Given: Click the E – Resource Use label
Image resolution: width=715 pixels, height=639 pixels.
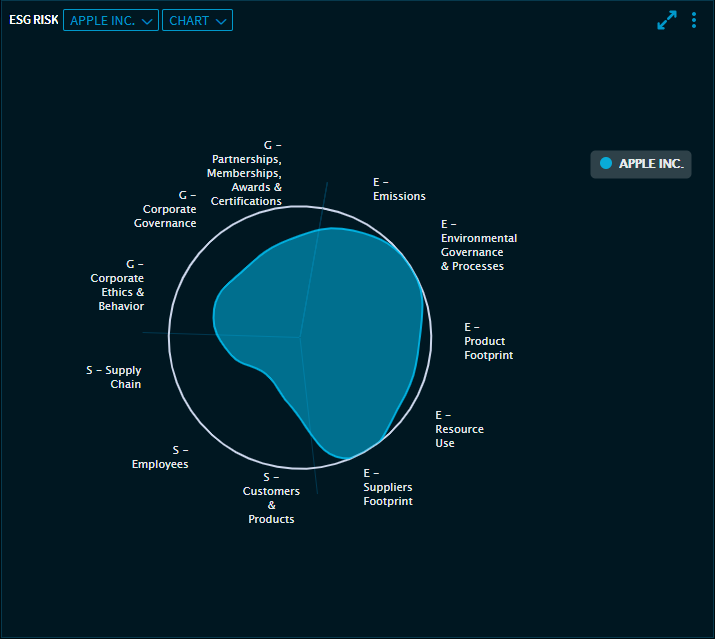Looking at the screenshot, I should click(459, 429).
